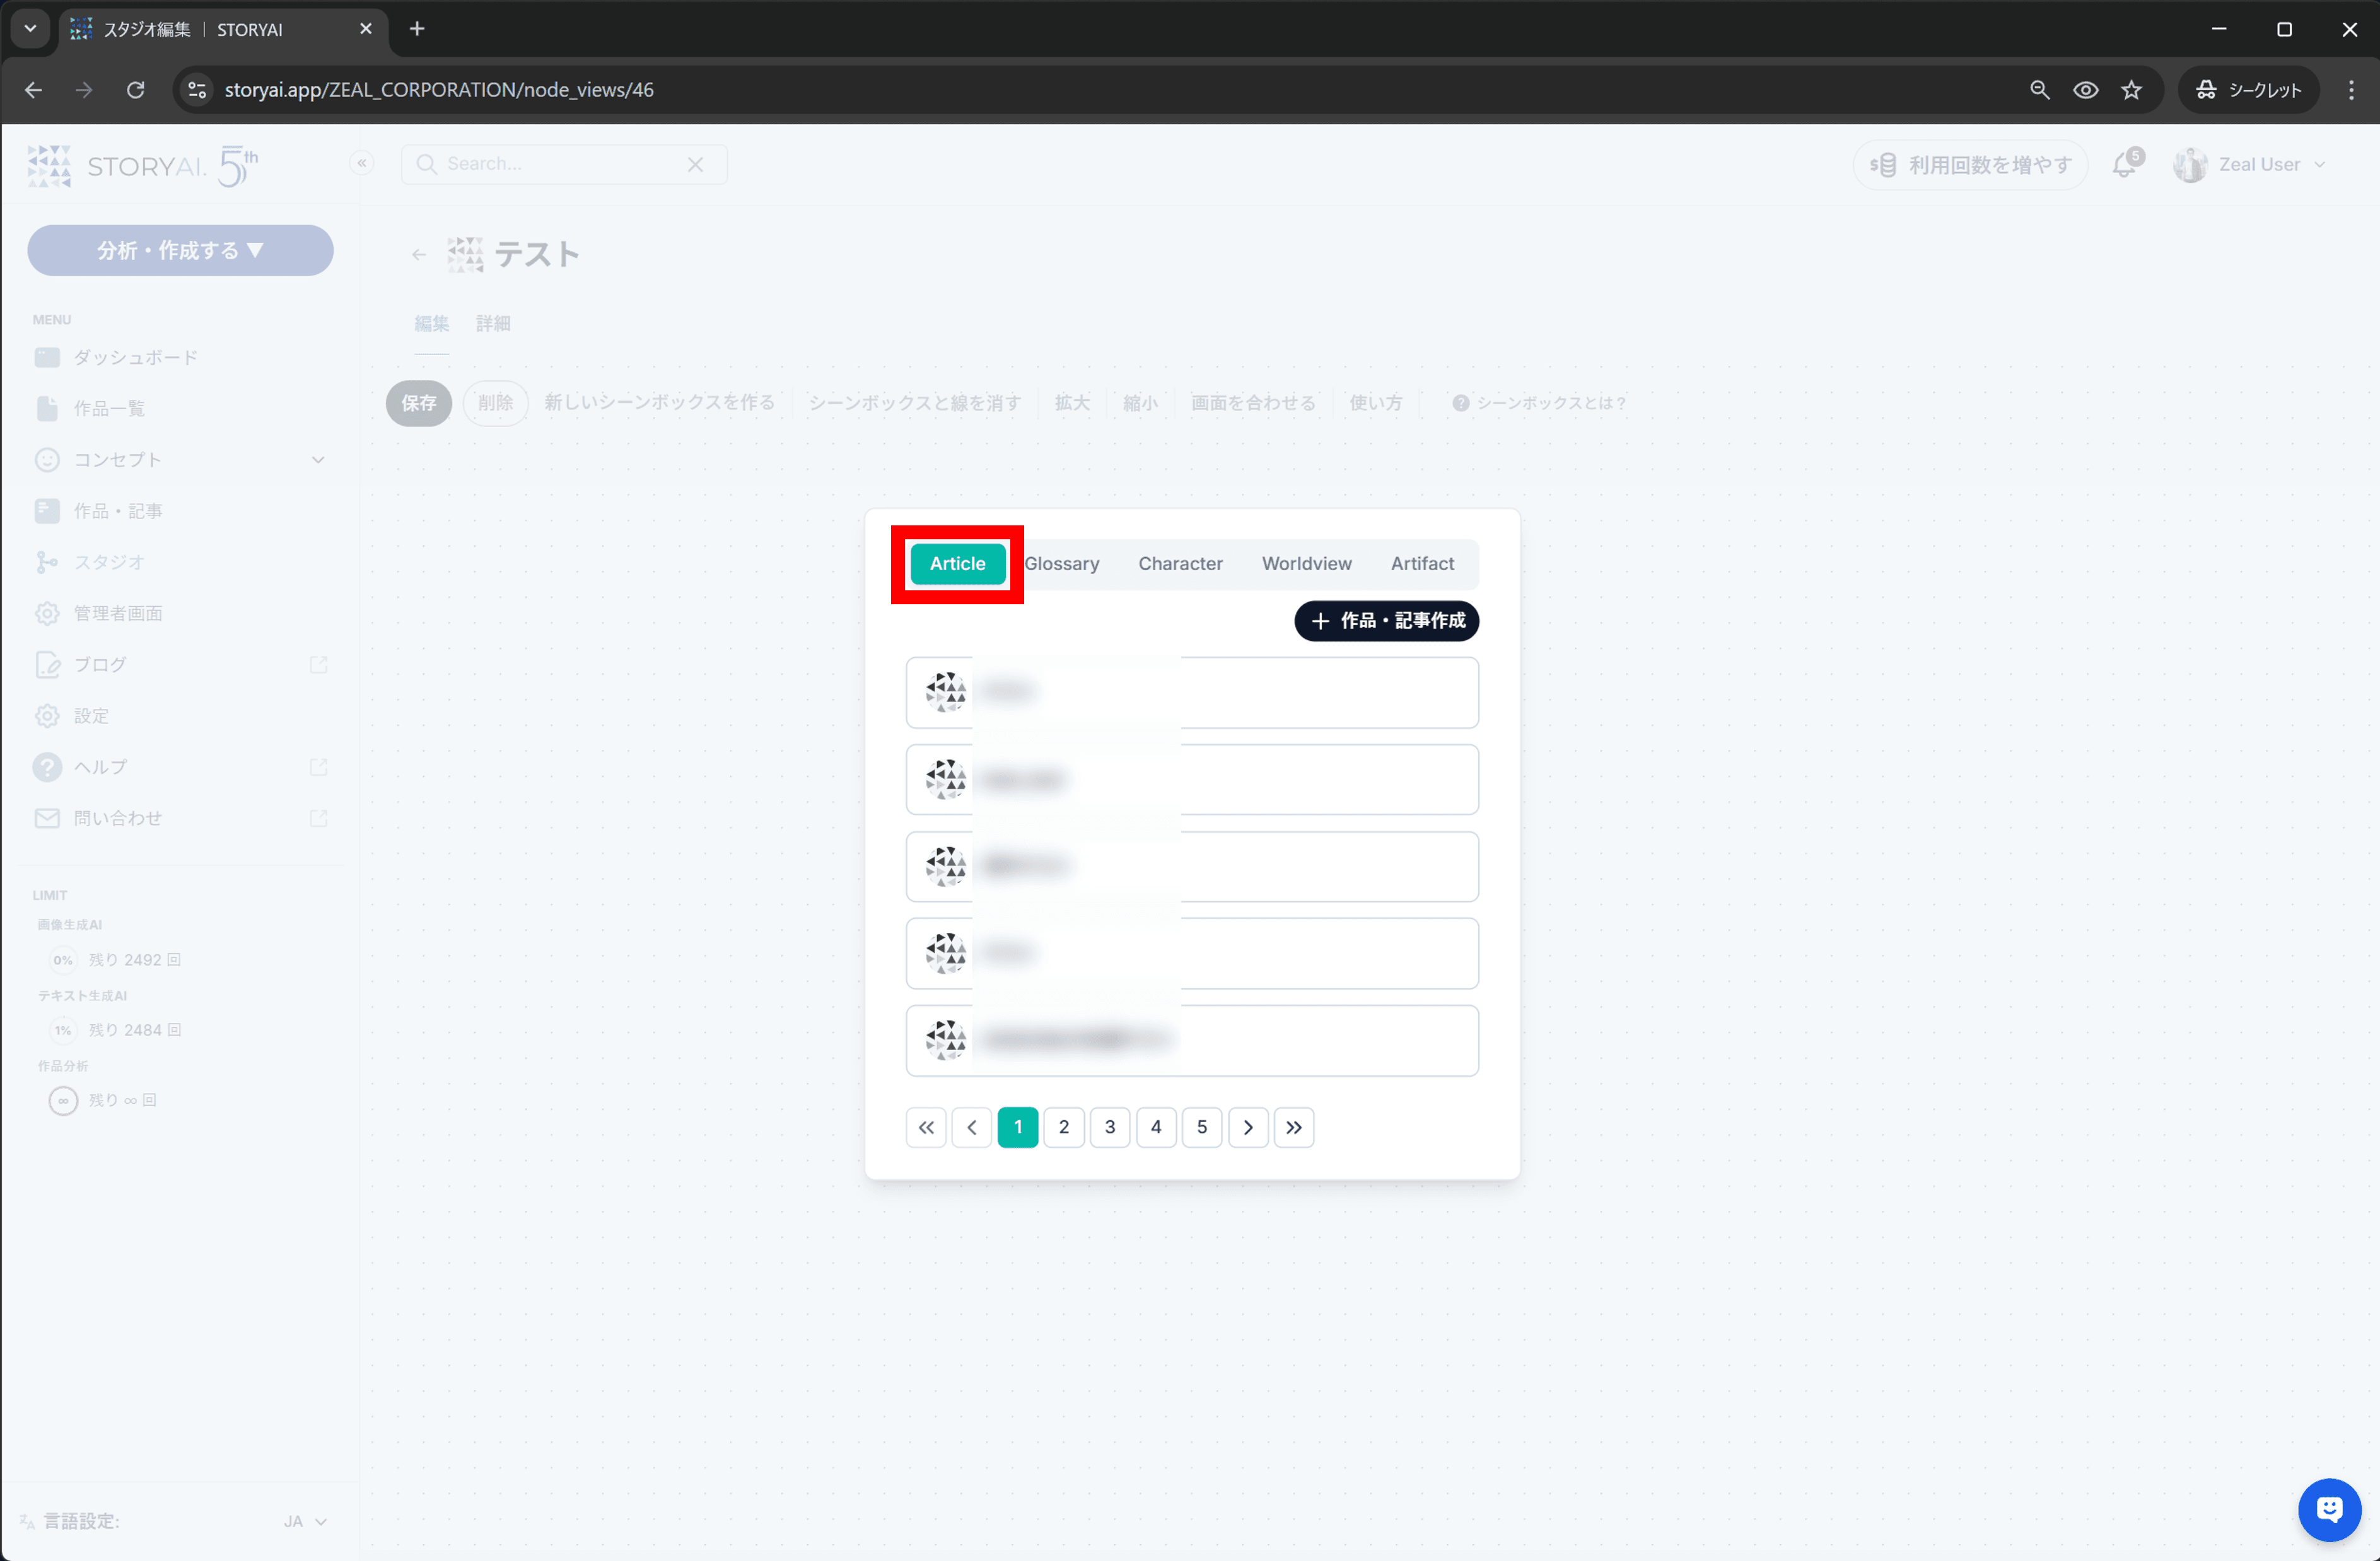Go to next page arrow in pagination

pyautogui.click(x=1248, y=1127)
